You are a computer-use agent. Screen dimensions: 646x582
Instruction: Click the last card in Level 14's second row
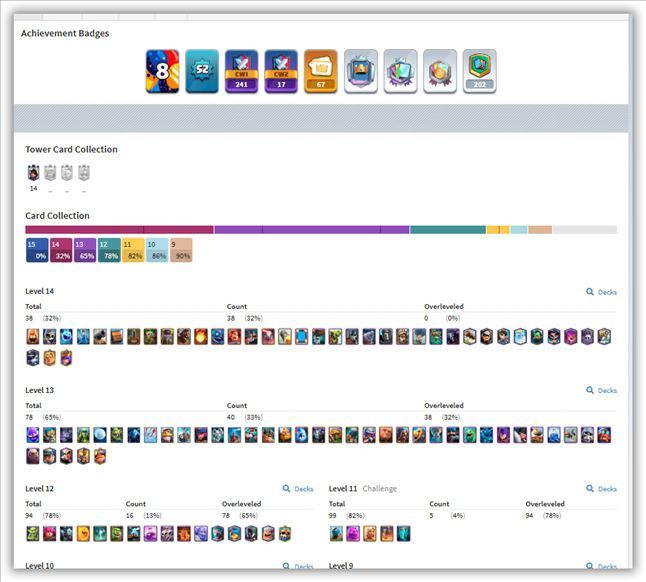[x=66, y=358]
